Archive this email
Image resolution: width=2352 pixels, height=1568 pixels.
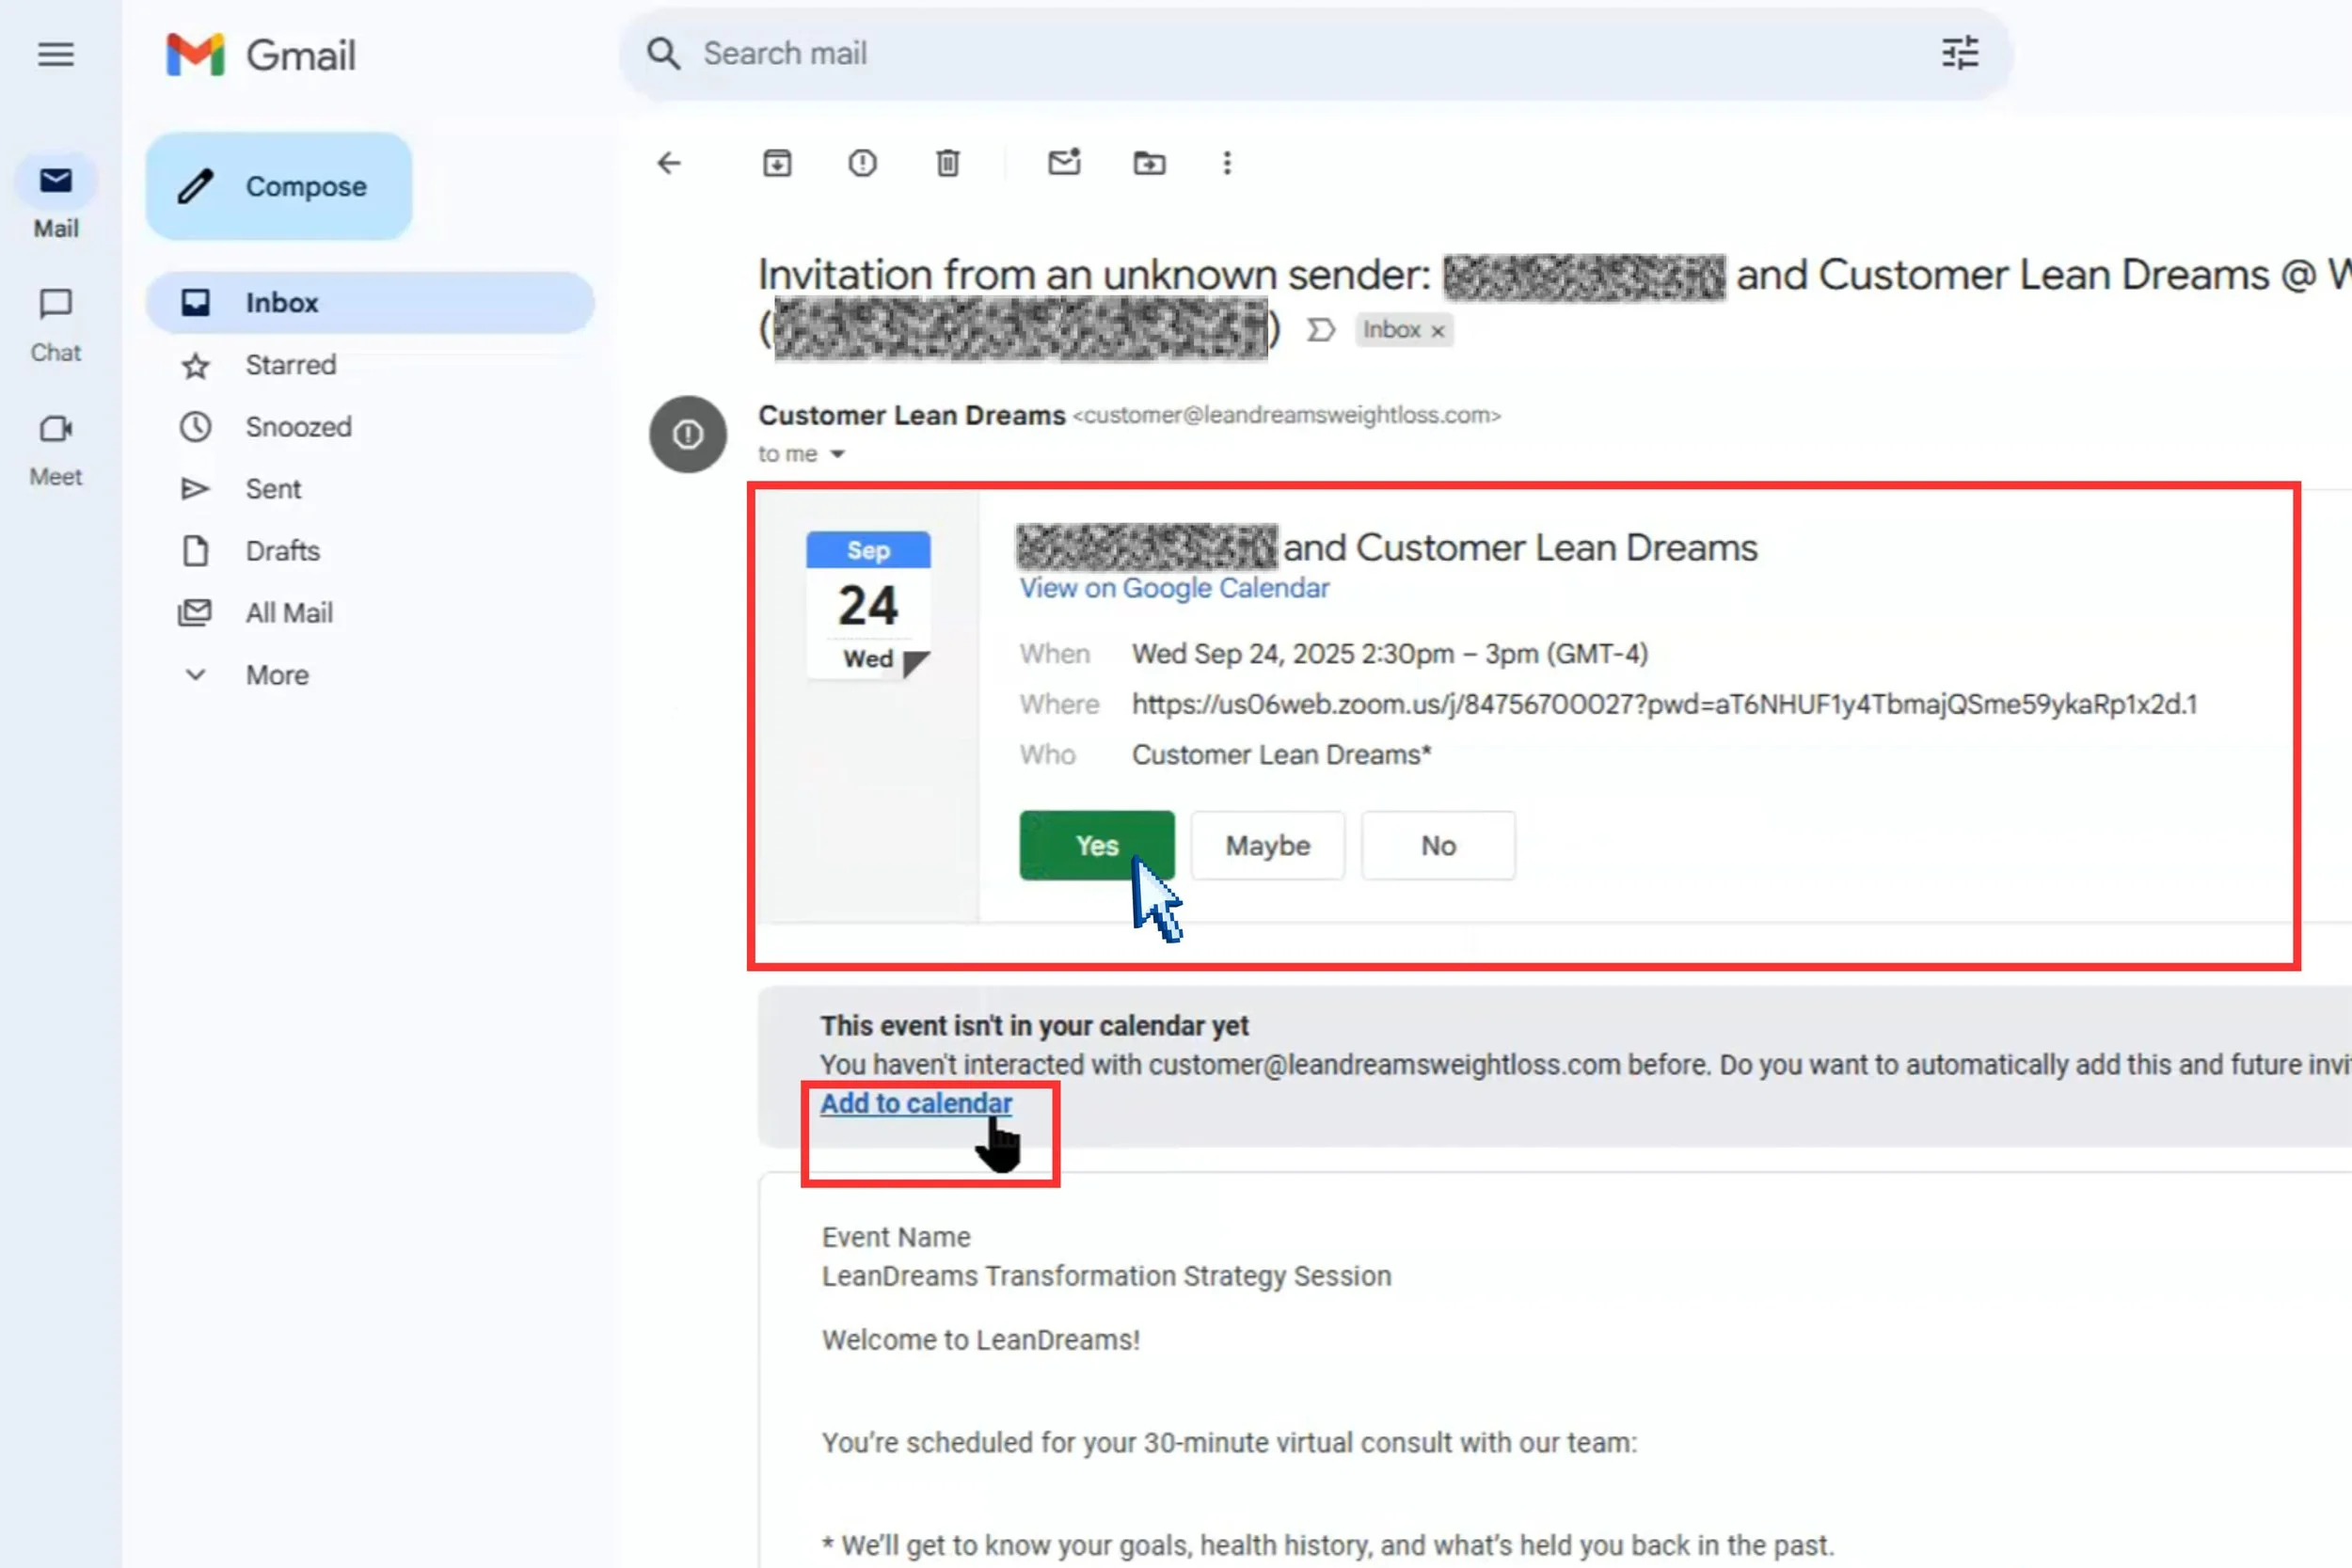coord(777,163)
